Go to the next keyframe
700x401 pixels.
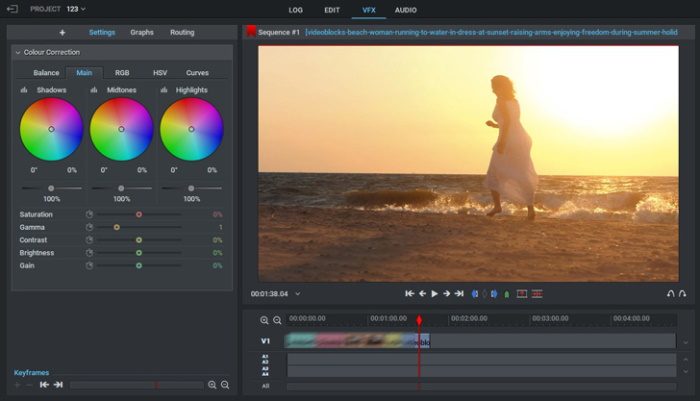tap(58, 385)
